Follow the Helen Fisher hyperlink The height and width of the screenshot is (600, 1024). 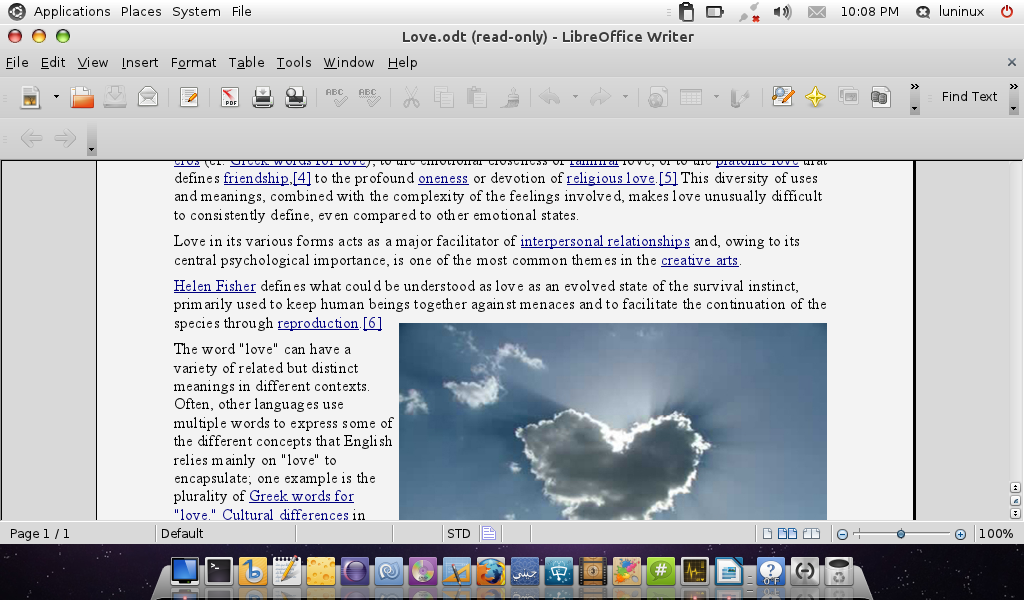pyautogui.click(x=214, y=286)
